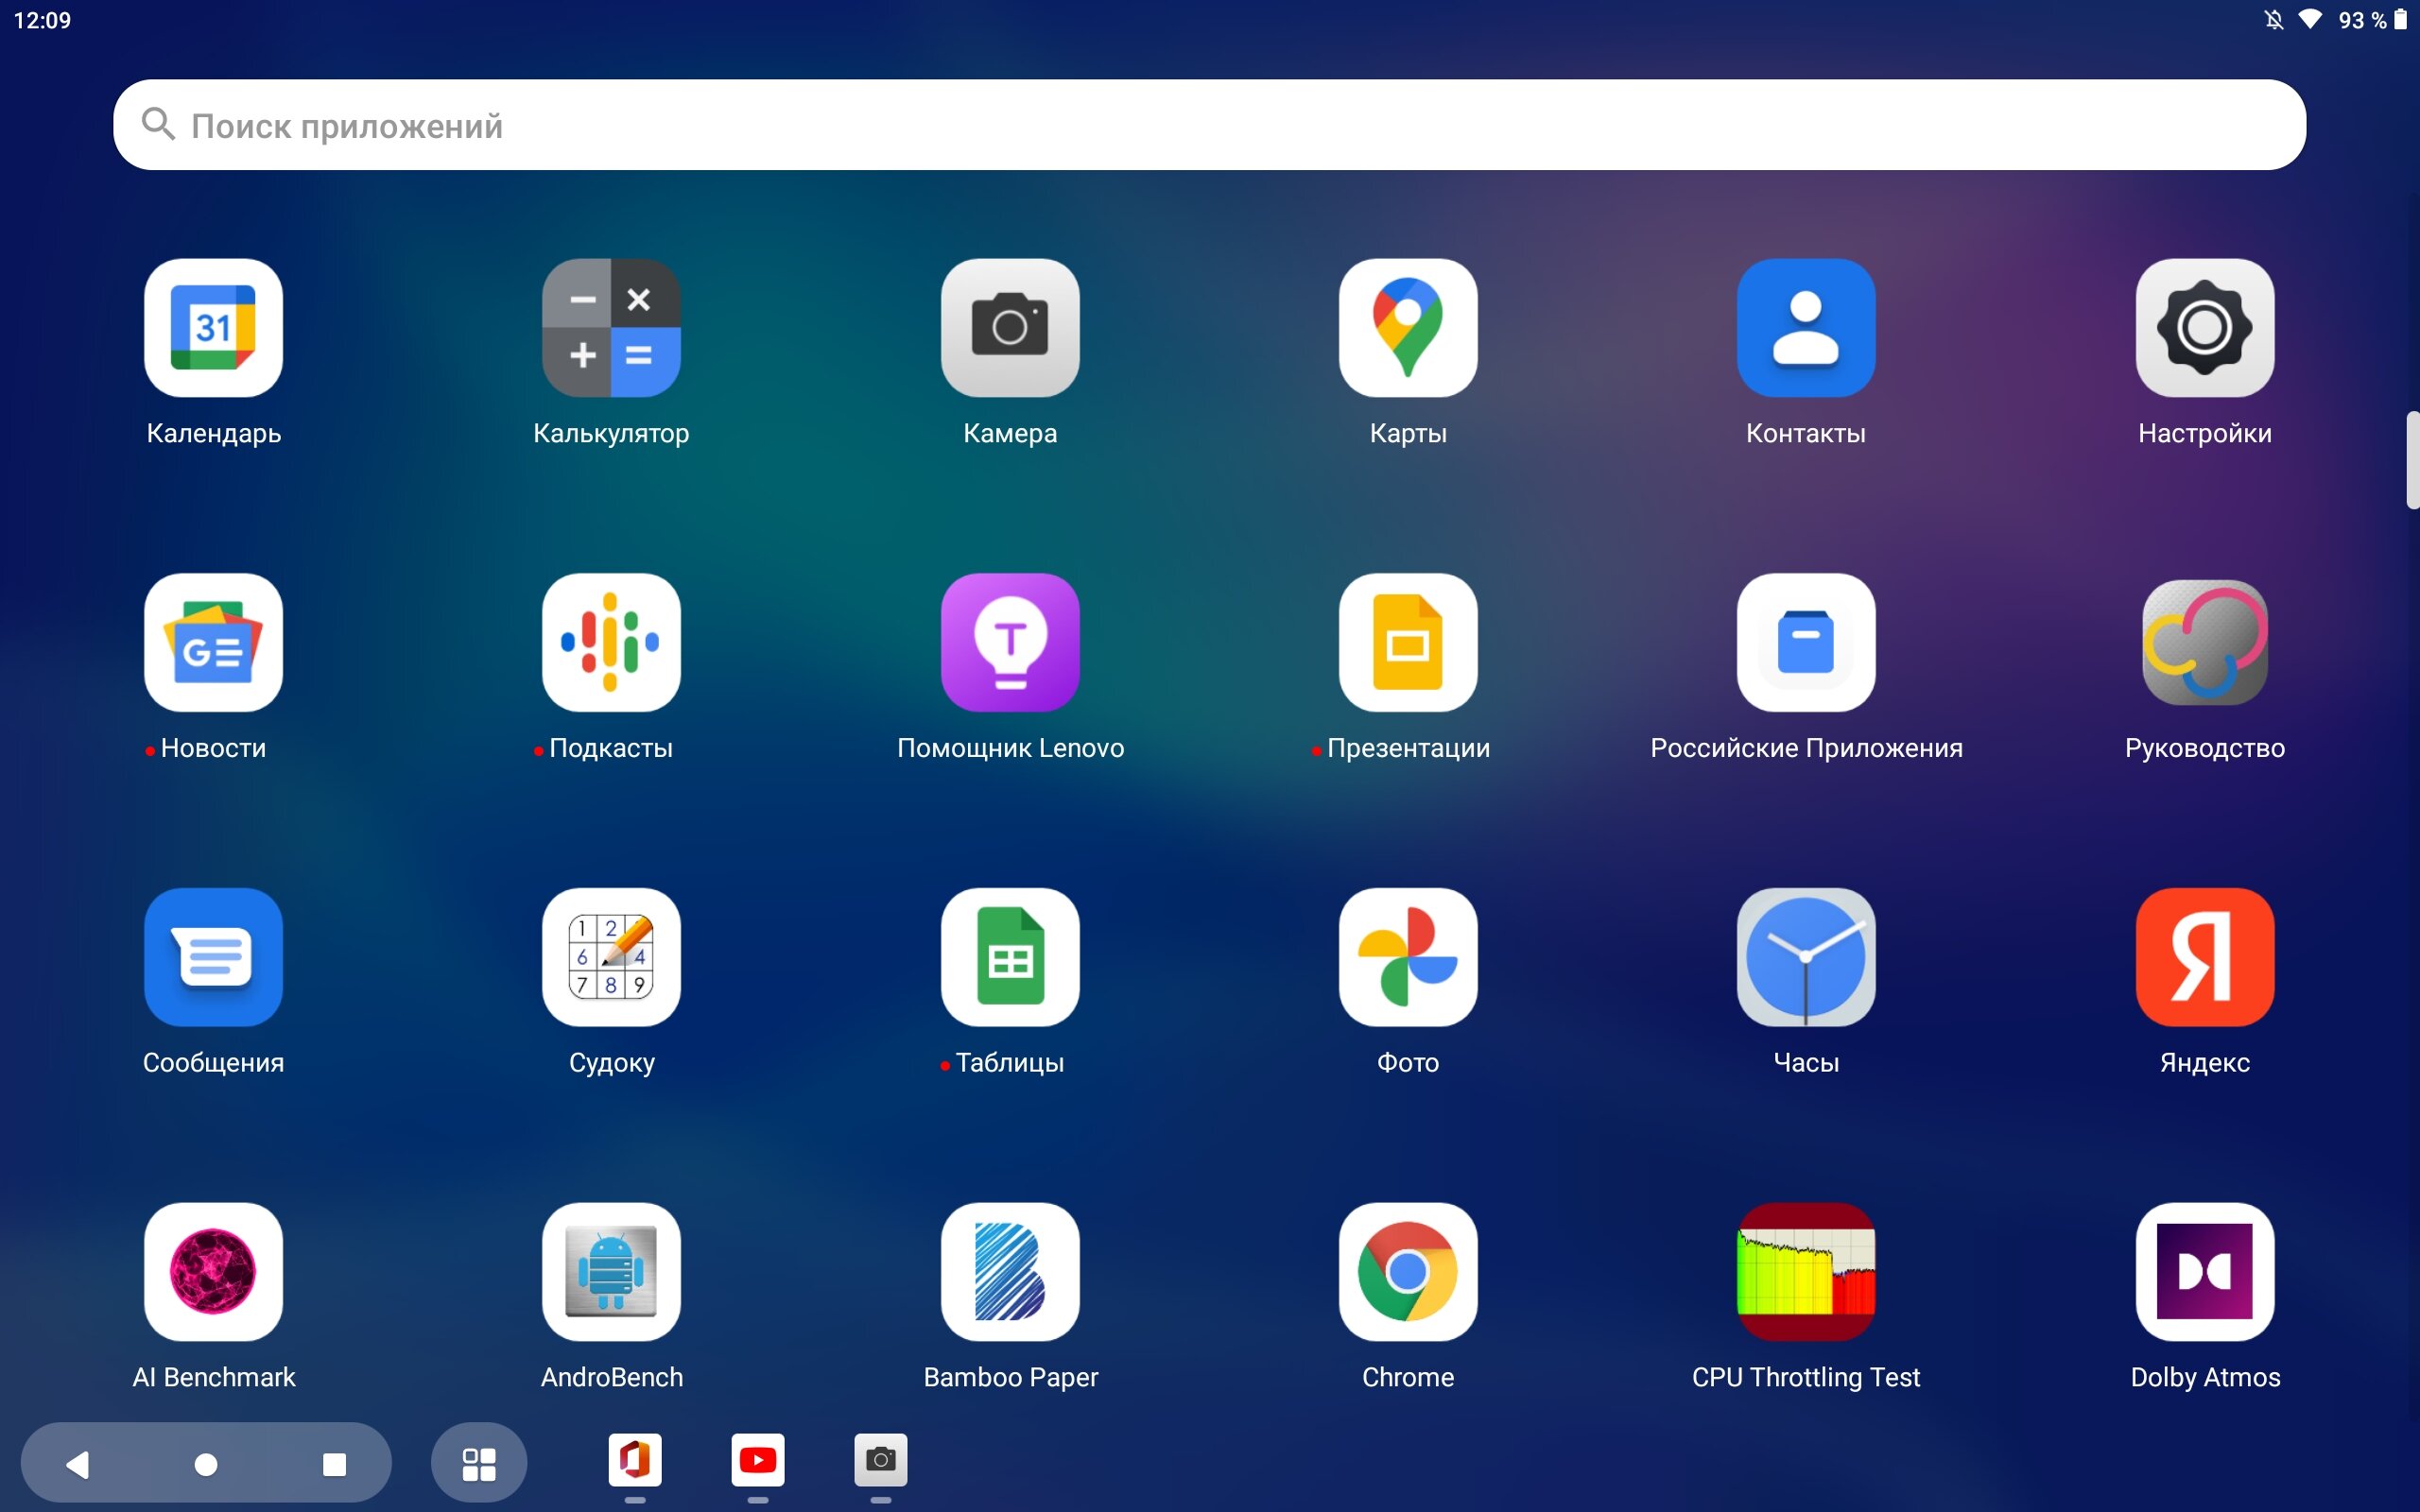Viewport: 2420px width, 1512px height.
Task: Tap the Wi-Fi status icon
Action: click(x=2310, y=20)
